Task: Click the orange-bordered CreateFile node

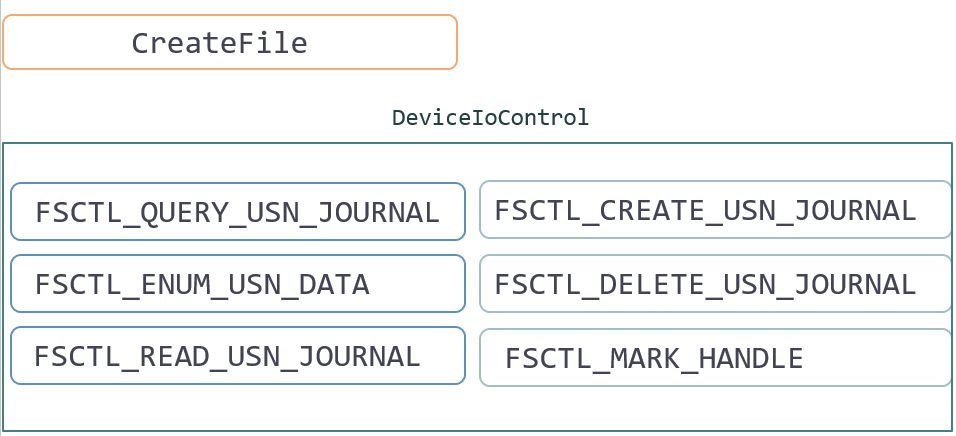Action: (x=230, y=42)
